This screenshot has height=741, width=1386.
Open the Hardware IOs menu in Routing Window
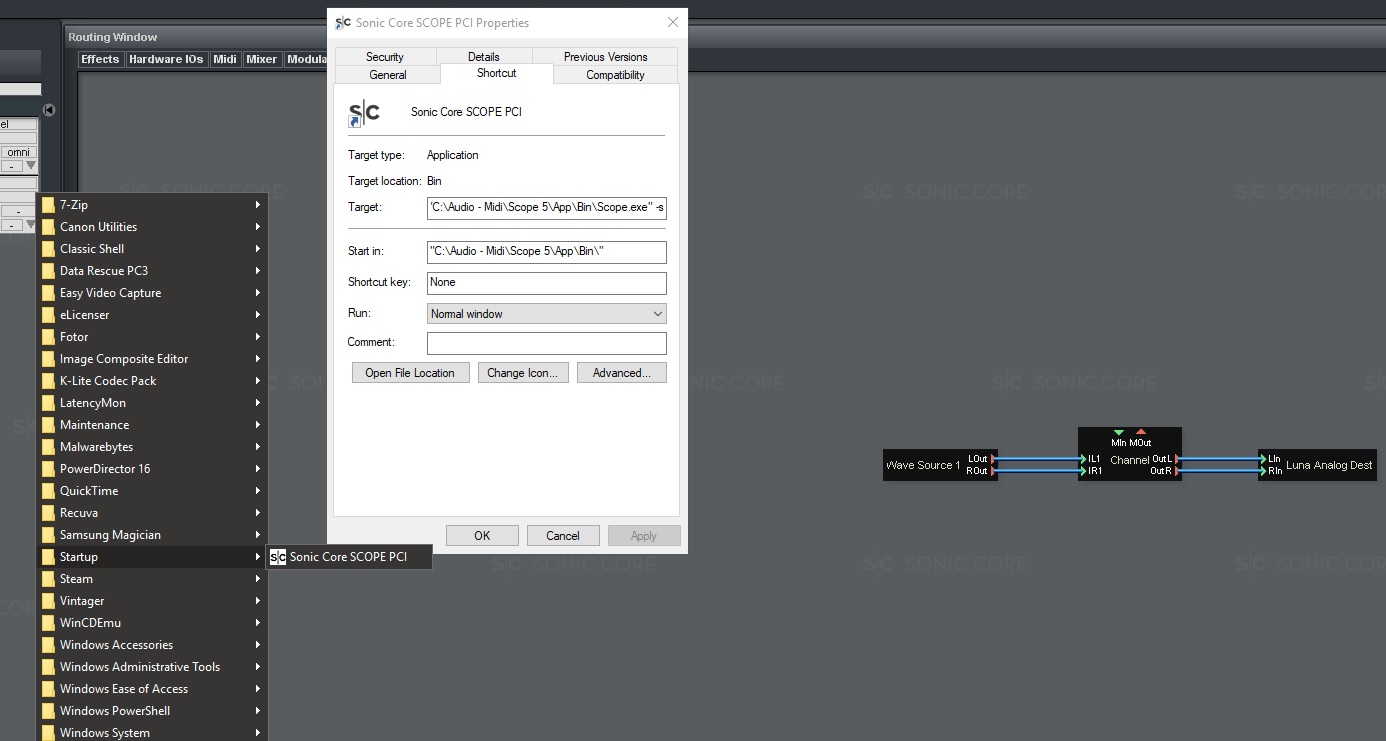click(166, 59)
